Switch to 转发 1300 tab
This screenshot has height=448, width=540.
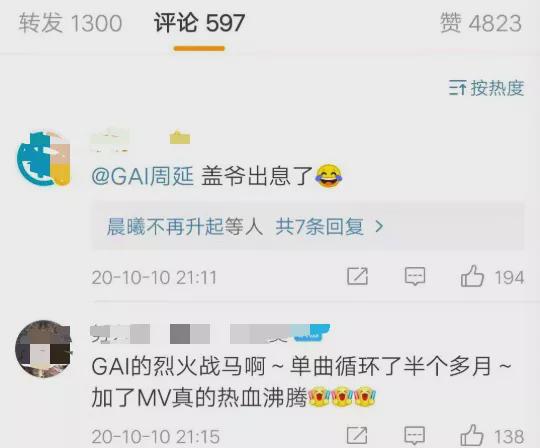click(x=70, y=23)
